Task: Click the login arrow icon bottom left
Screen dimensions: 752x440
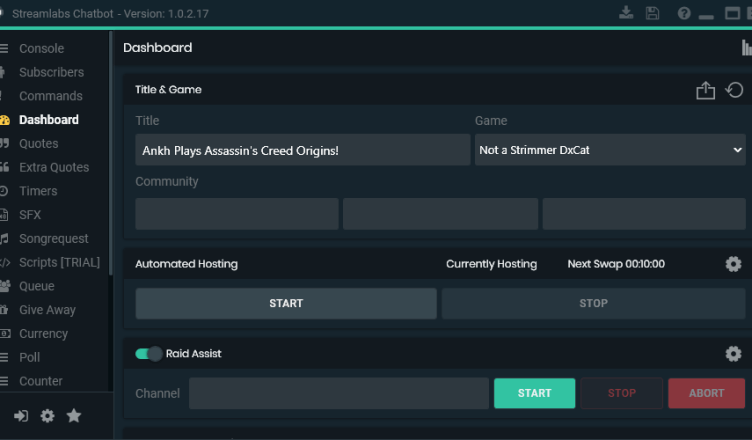Action: tap(21, 416)
